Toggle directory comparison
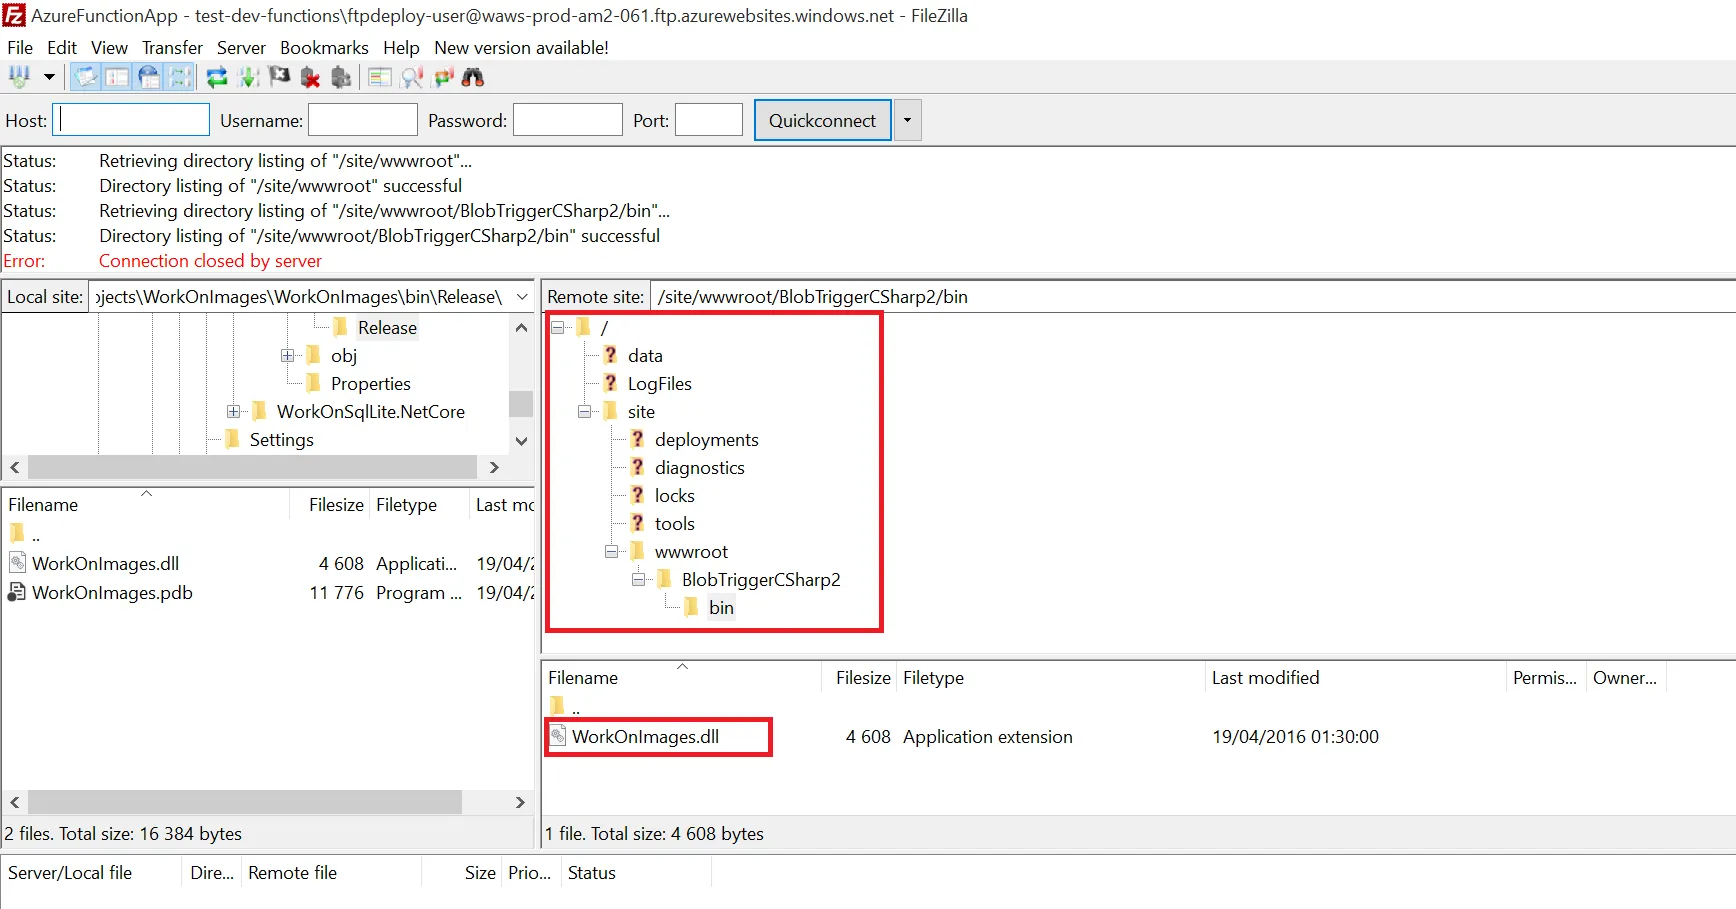Viewport: 1736px width, 909px height. click(x=411, y=77)
